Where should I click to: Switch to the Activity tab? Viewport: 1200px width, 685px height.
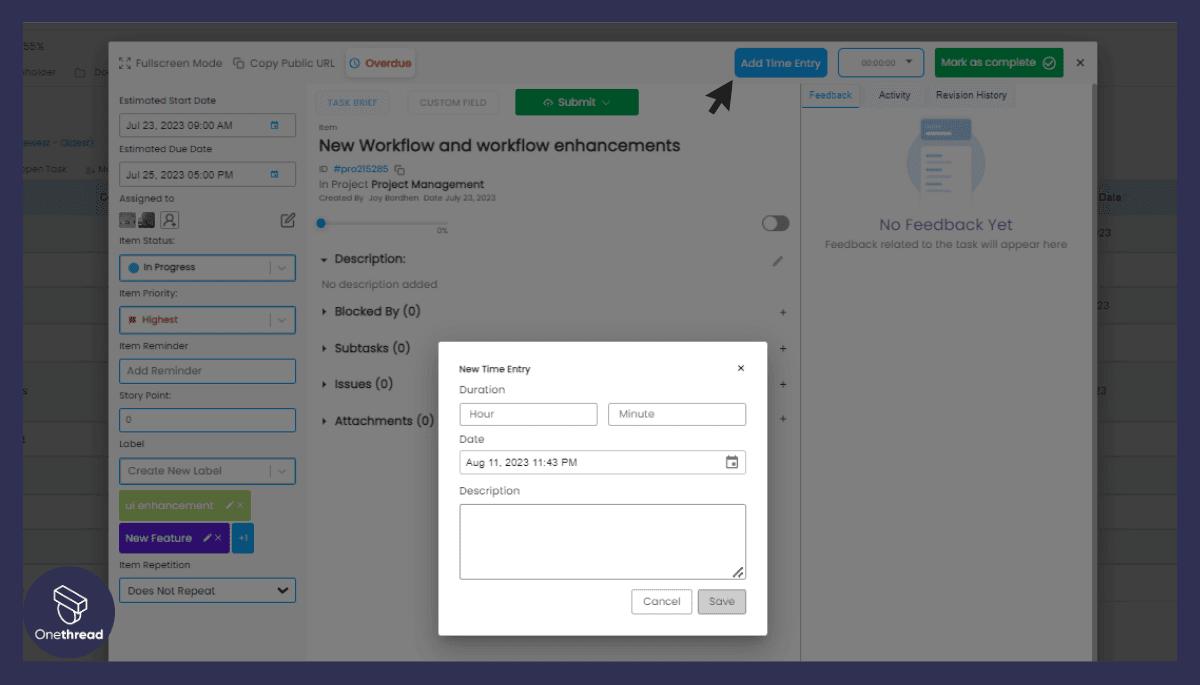pos(895,95)
